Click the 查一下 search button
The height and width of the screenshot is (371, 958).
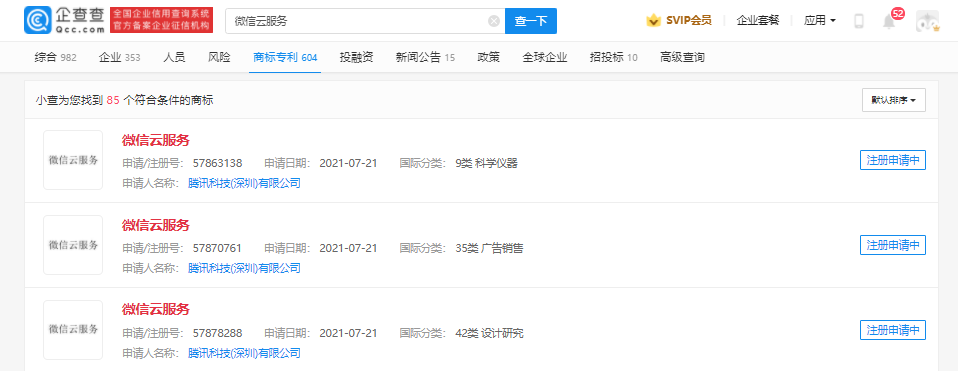pyautogui.click(x=531, y=21)
